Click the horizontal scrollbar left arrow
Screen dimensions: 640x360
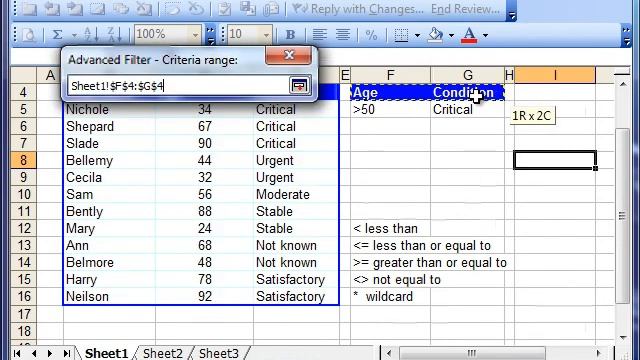pyautogui.click(x=389, y=353)
